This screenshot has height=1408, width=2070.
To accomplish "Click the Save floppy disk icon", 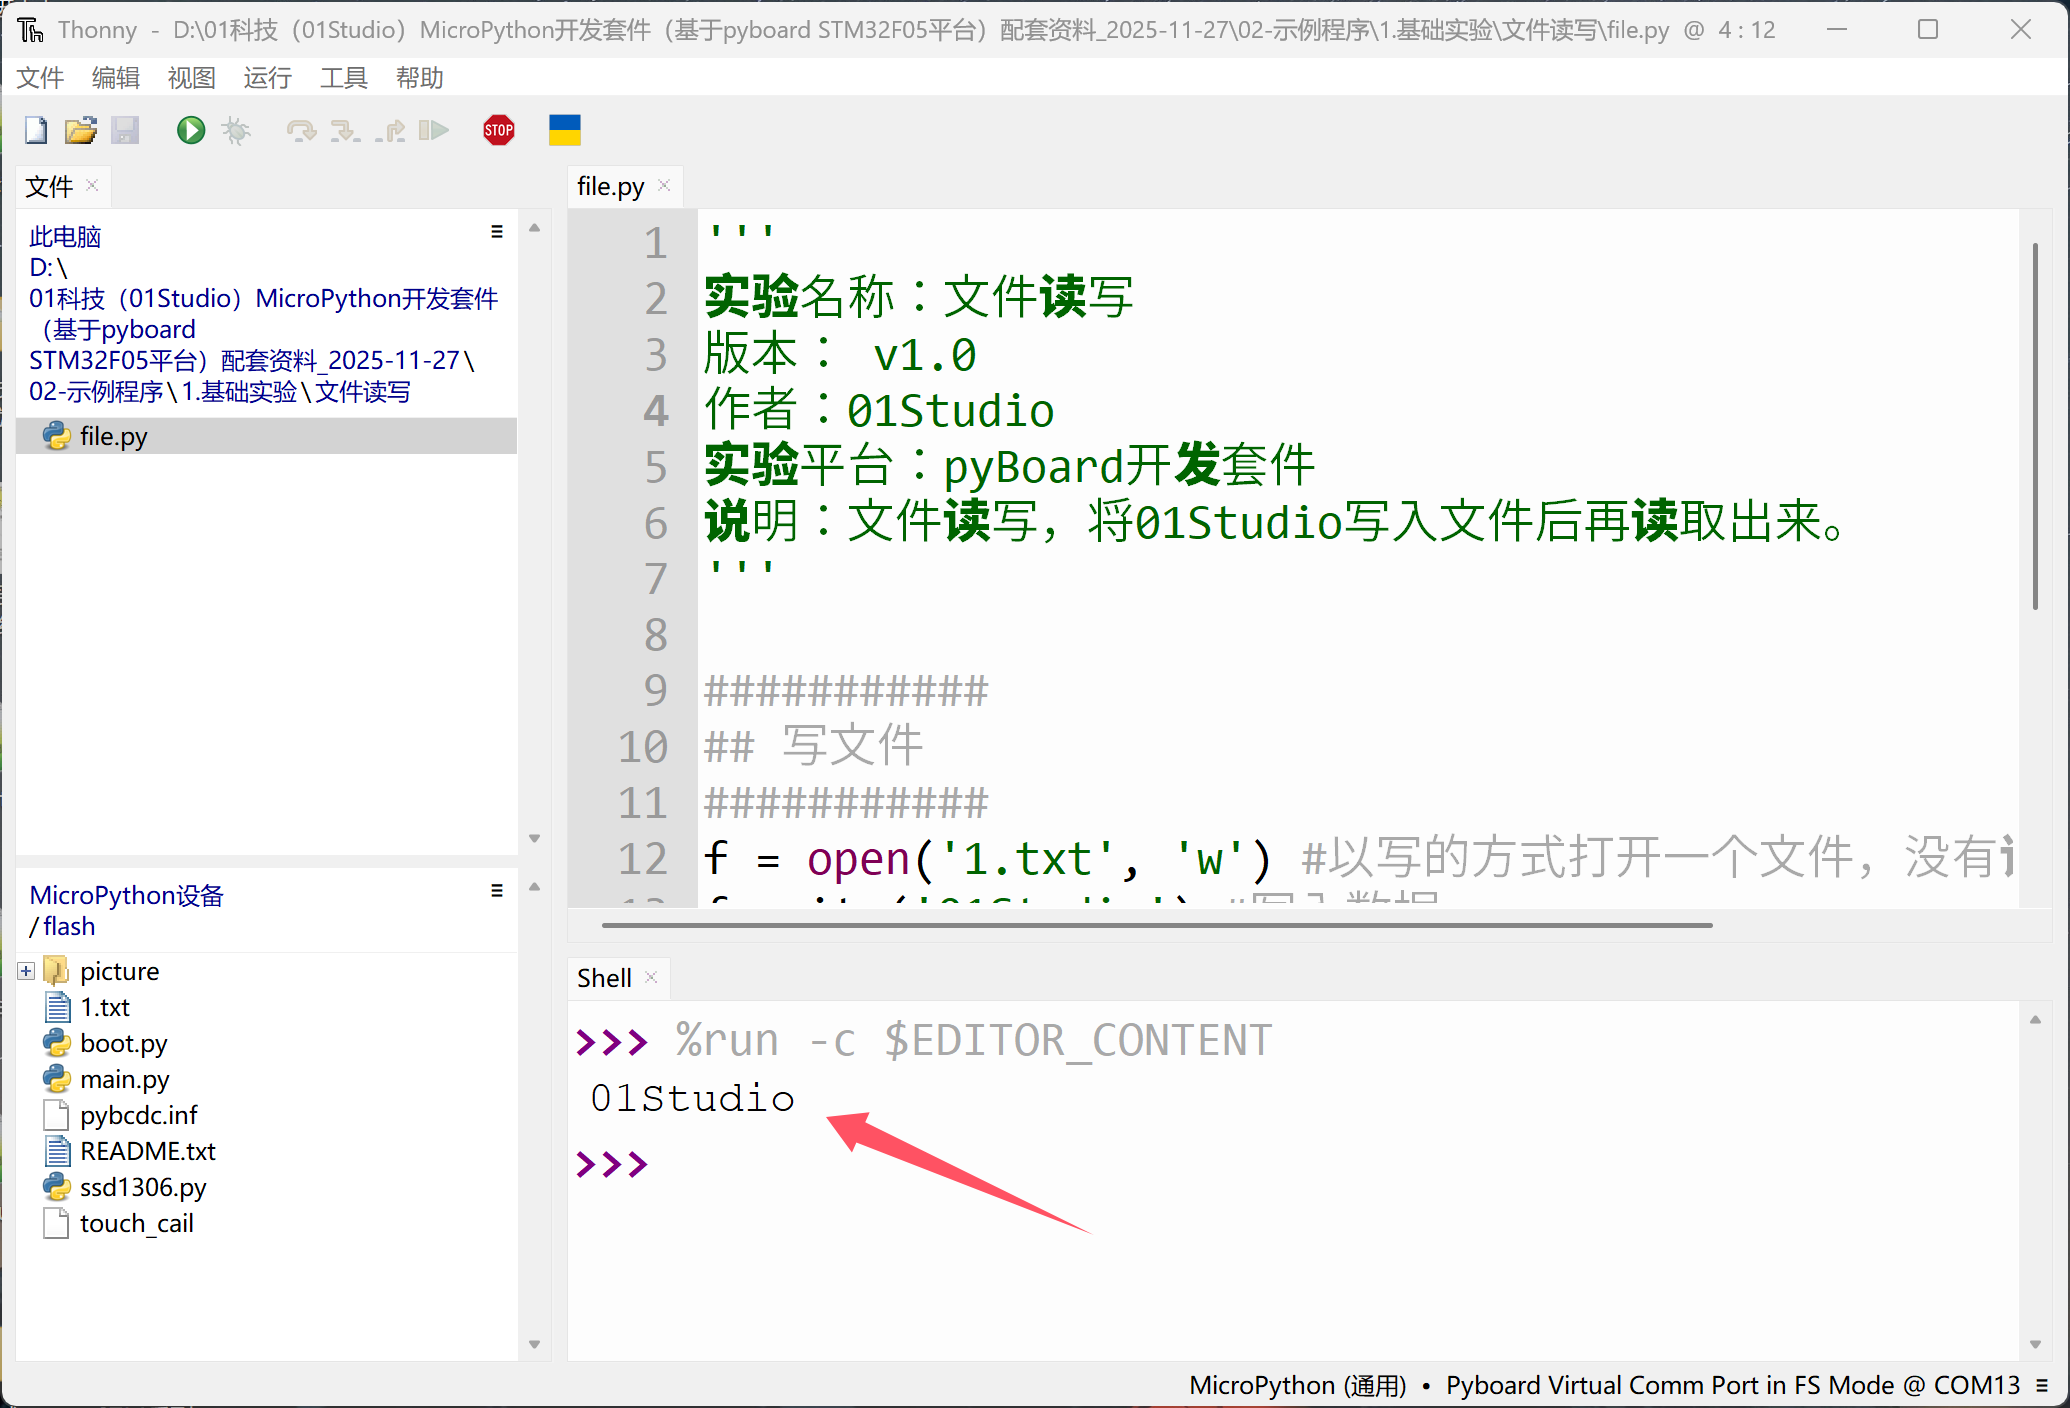I will 125,130.
